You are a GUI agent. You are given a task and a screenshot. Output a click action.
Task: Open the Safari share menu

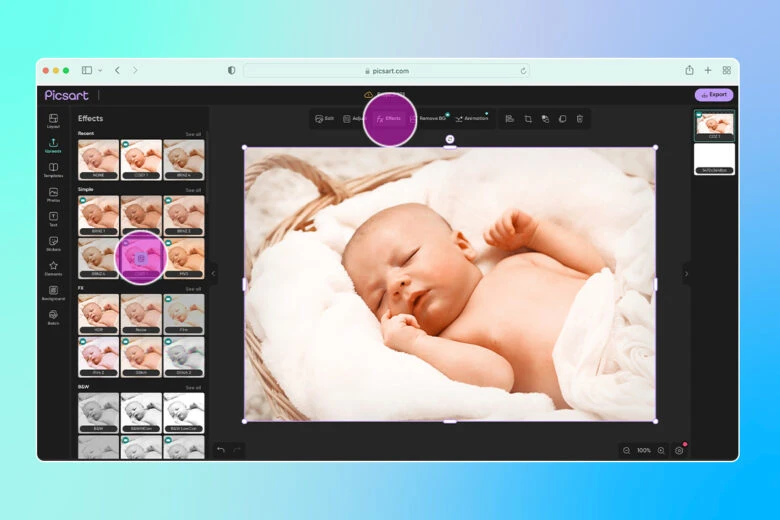689,70
